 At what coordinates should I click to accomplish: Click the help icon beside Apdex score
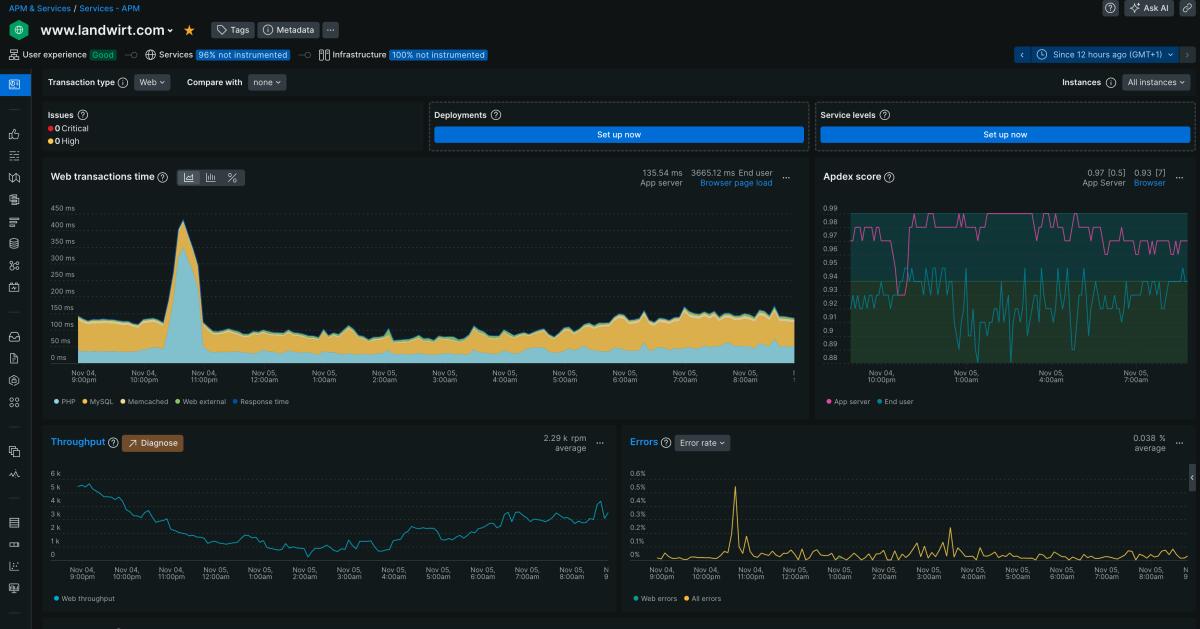coord(889,177)
